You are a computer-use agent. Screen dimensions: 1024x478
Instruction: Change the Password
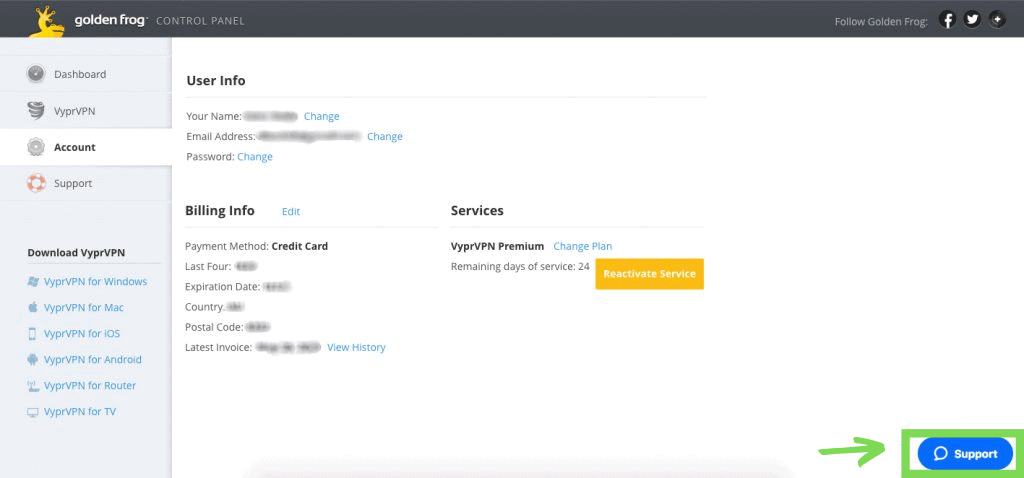pyautogui.click(x=255, y=157)
